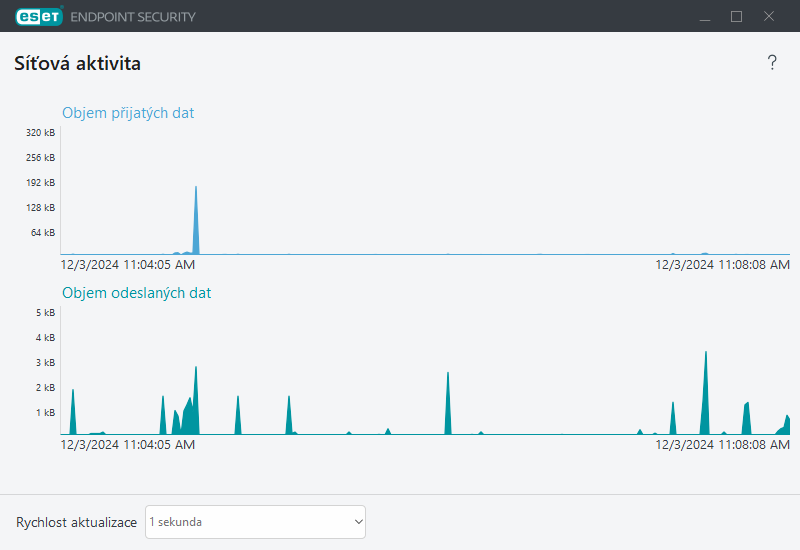Click the Síťová aktivita heading

pyautogui.click(x=77, y=64)
